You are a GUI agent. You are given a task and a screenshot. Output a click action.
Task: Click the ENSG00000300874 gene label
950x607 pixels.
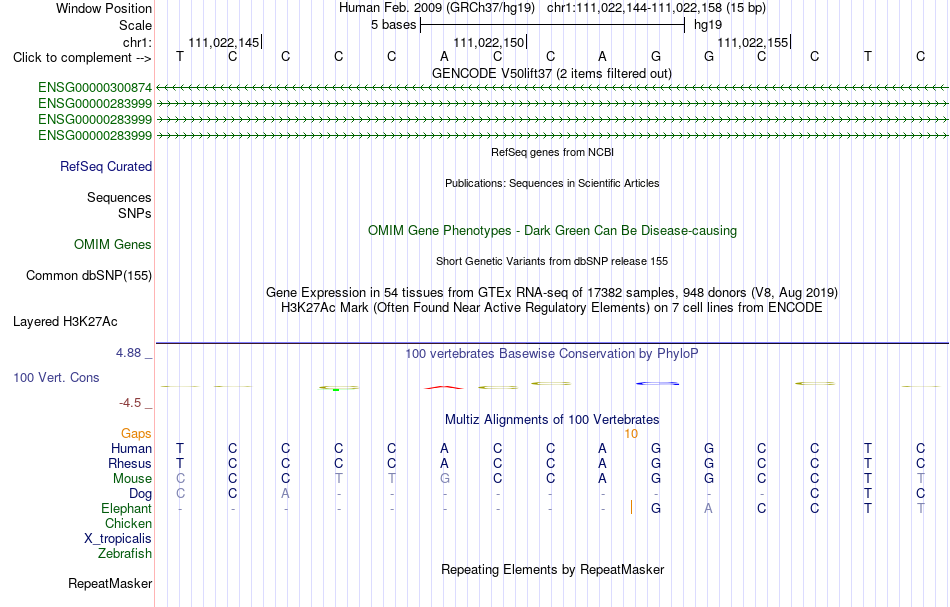point(95,88)
